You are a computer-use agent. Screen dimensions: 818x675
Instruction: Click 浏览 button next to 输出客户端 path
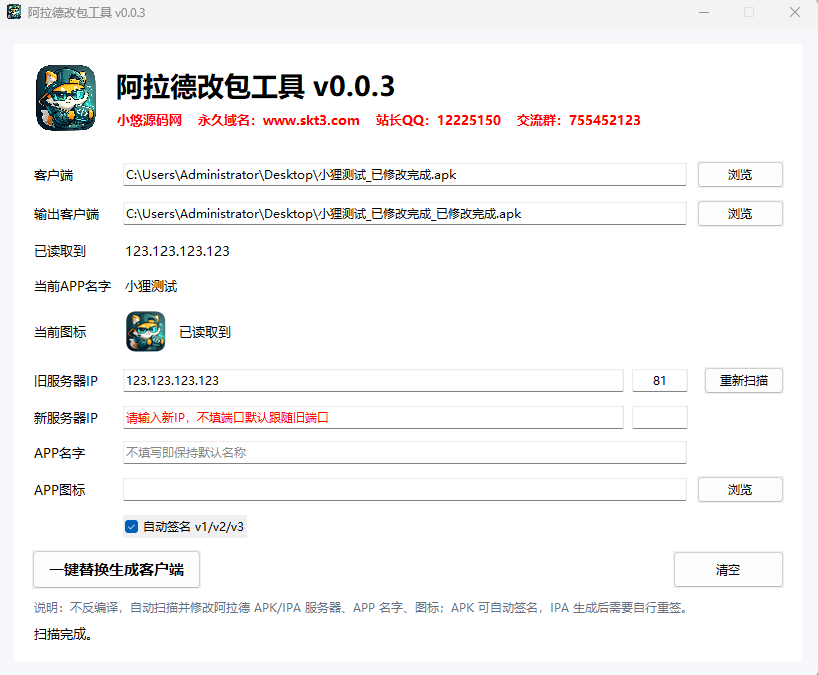pyautogui.click(x=740, y=214)
